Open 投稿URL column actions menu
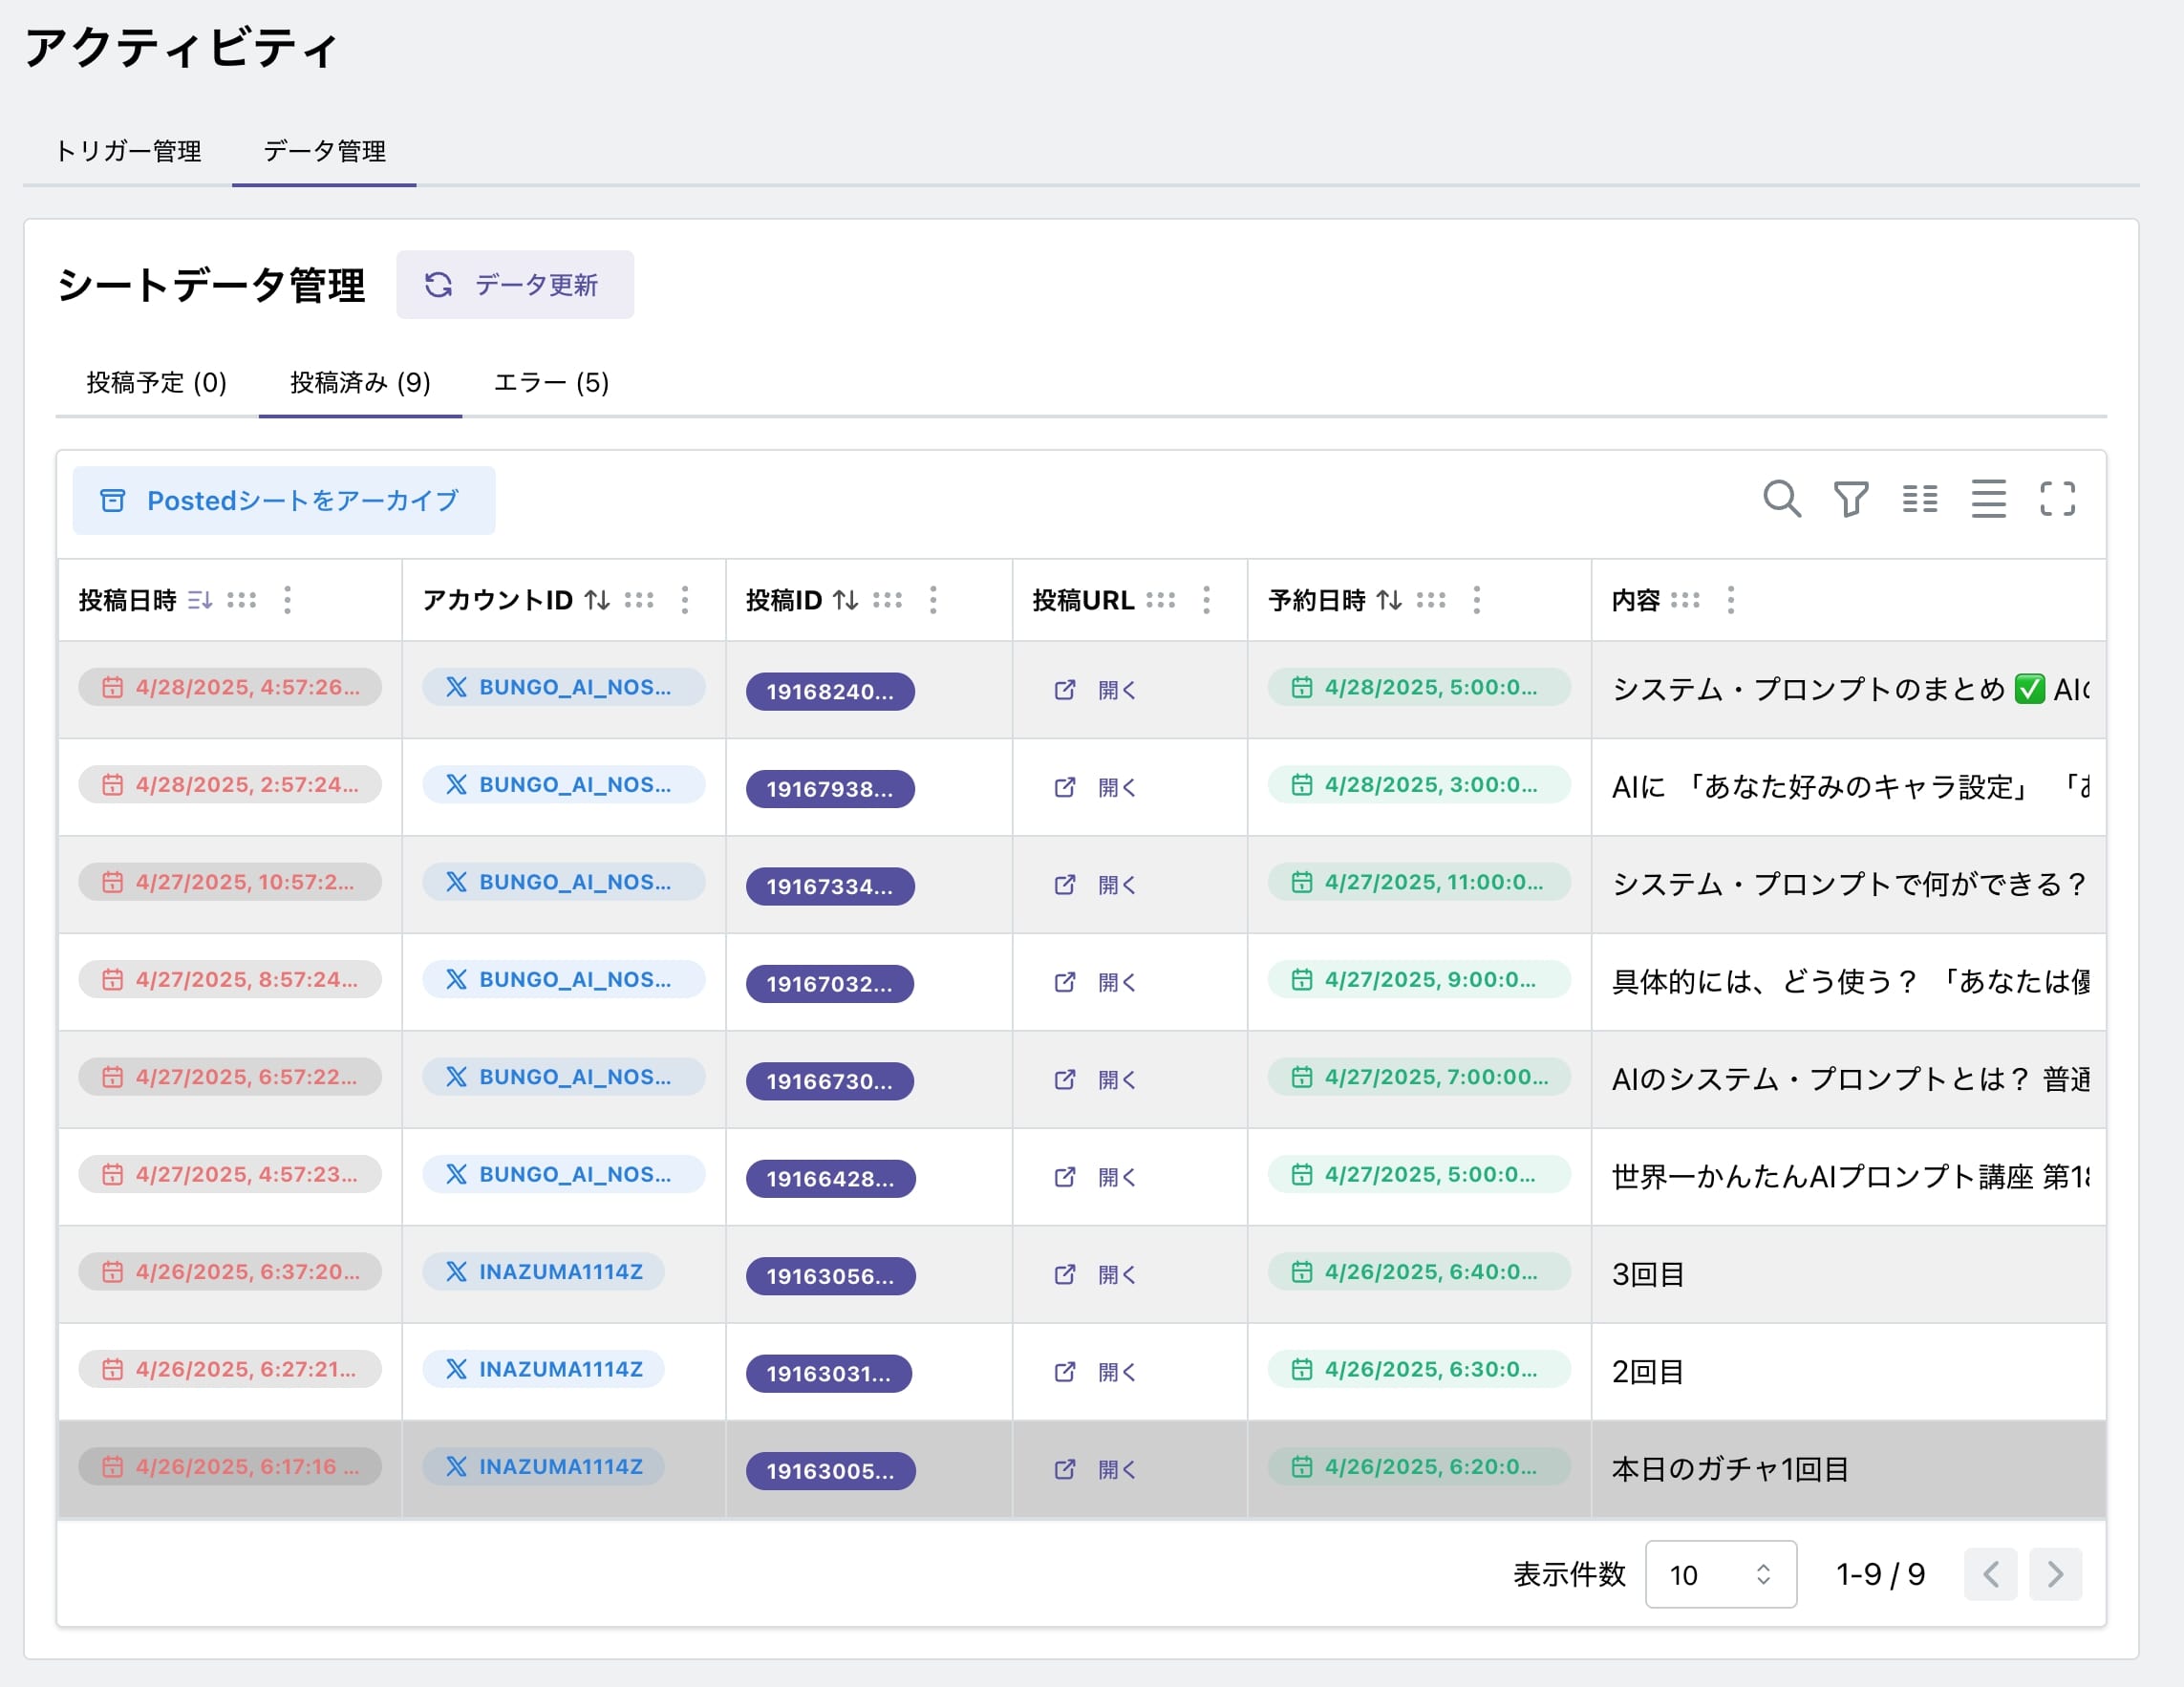 (1207, 600)
